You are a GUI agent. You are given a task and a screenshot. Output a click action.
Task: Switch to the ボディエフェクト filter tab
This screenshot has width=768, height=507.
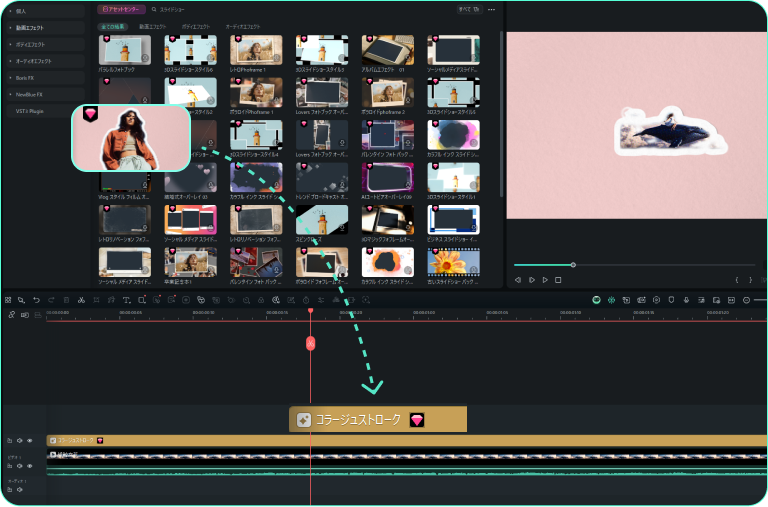[195, 26]
